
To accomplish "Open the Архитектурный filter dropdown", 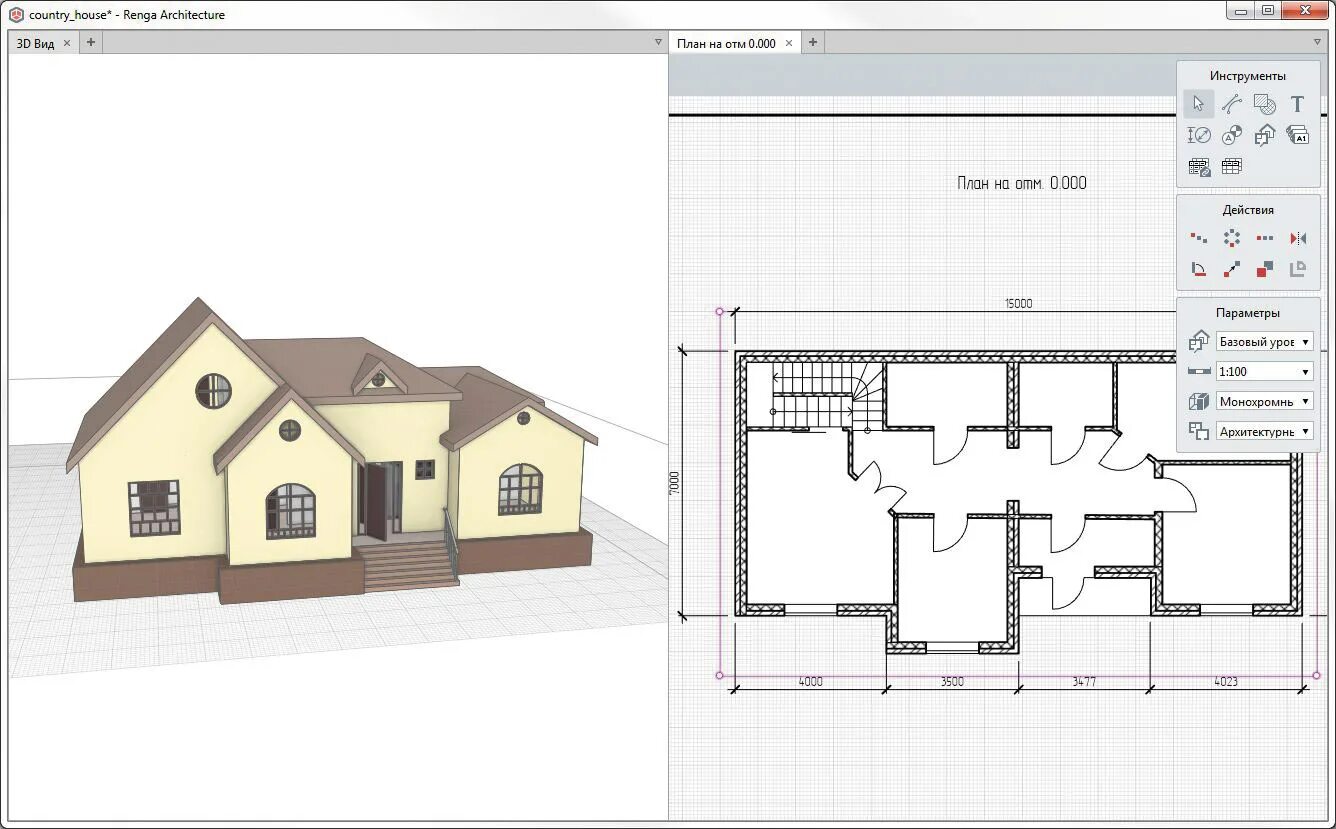I will pos(1264,432).
